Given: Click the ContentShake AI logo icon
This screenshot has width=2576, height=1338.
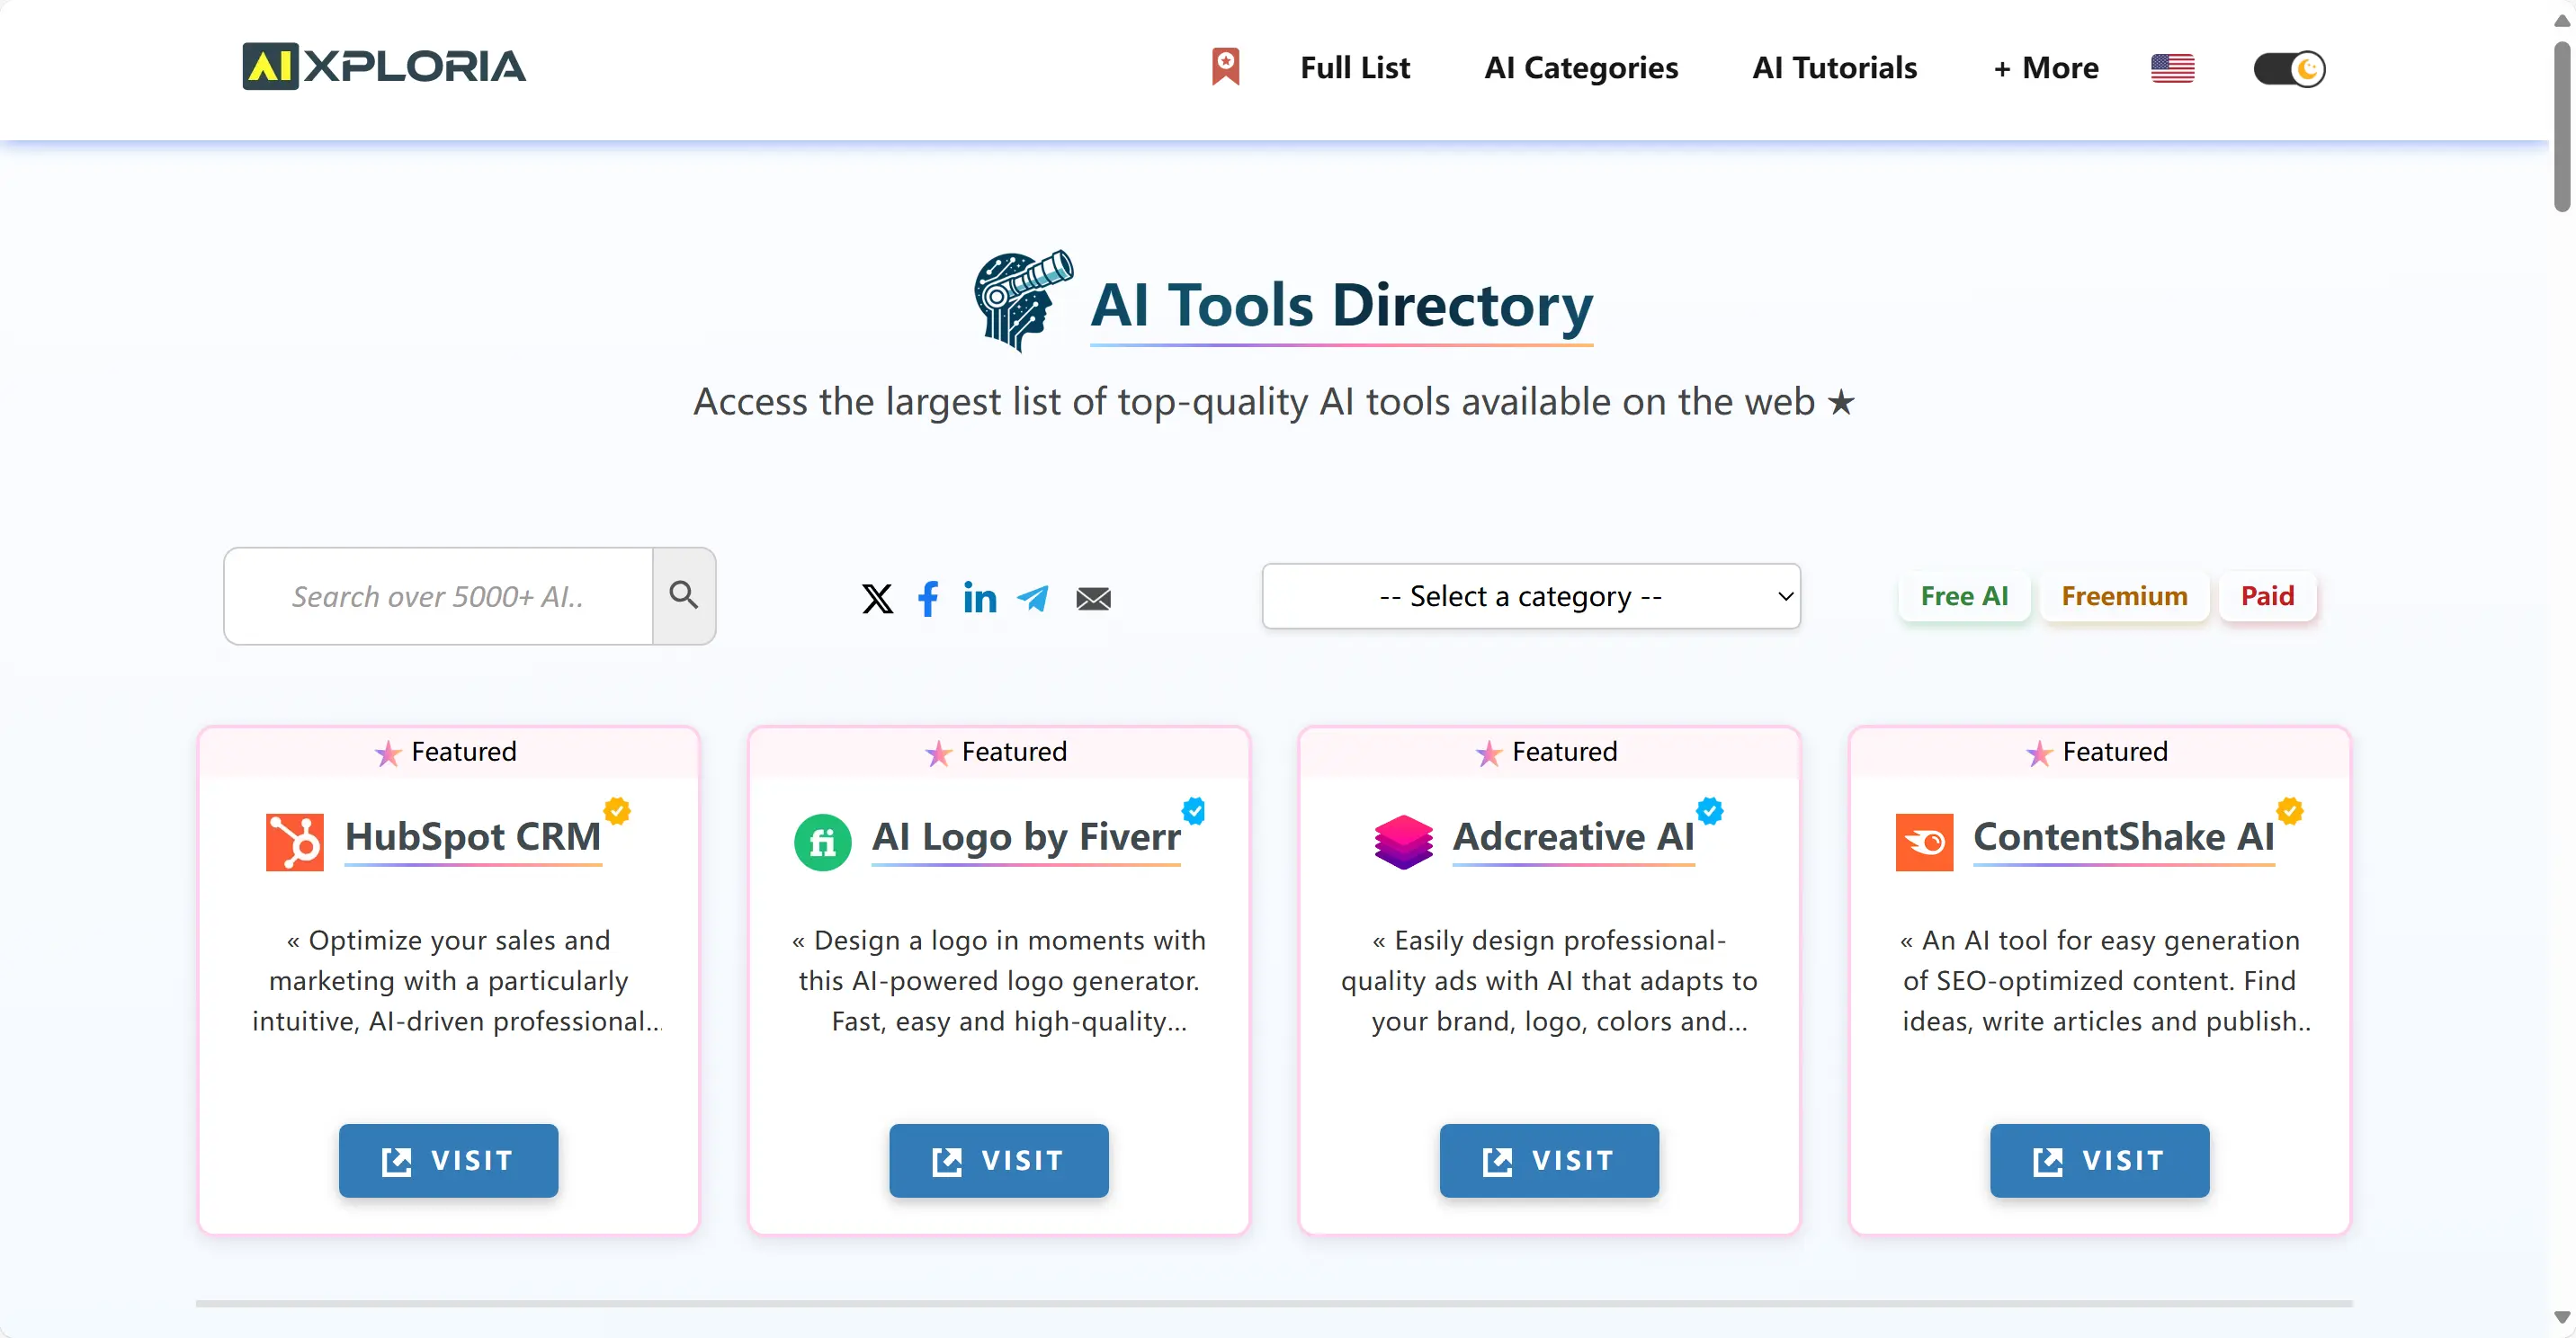Looking at the screenshot, I should pos(1924,842).
